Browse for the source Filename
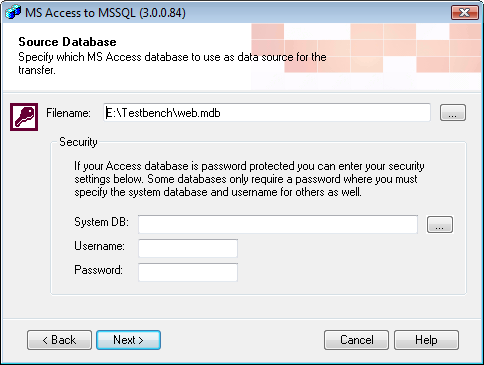 click(x=453, y=112)
